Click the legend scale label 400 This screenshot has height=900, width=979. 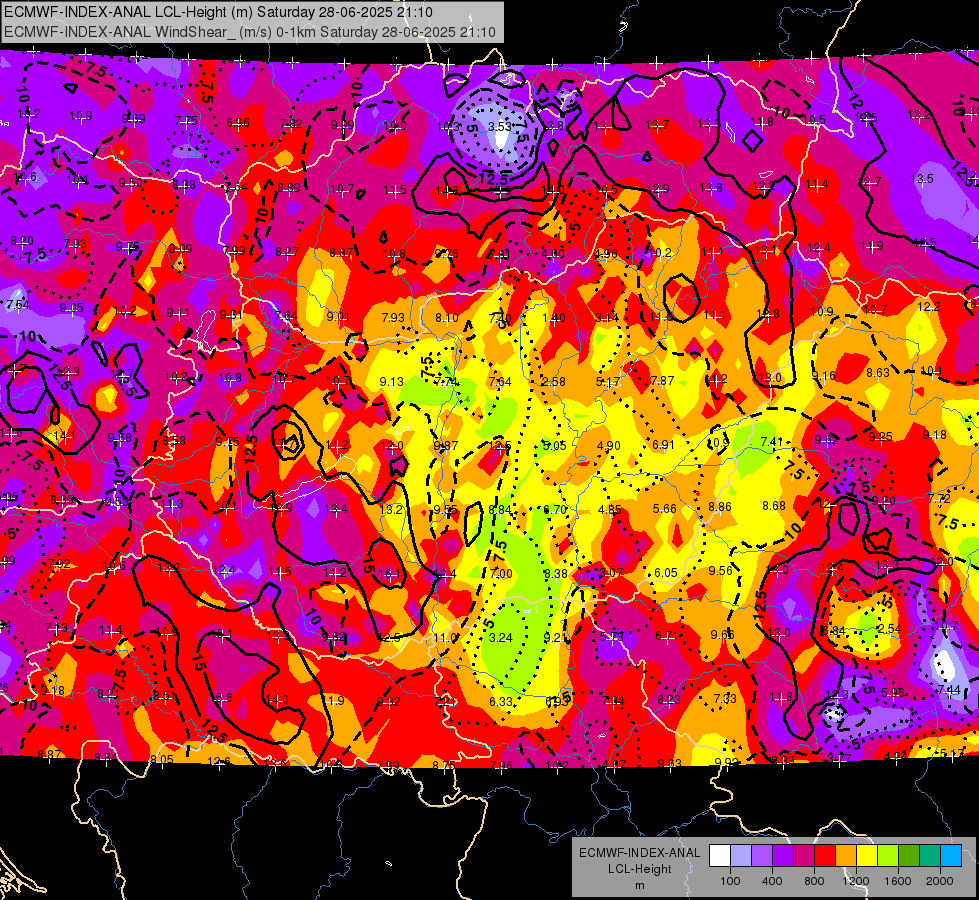(772, 881)
